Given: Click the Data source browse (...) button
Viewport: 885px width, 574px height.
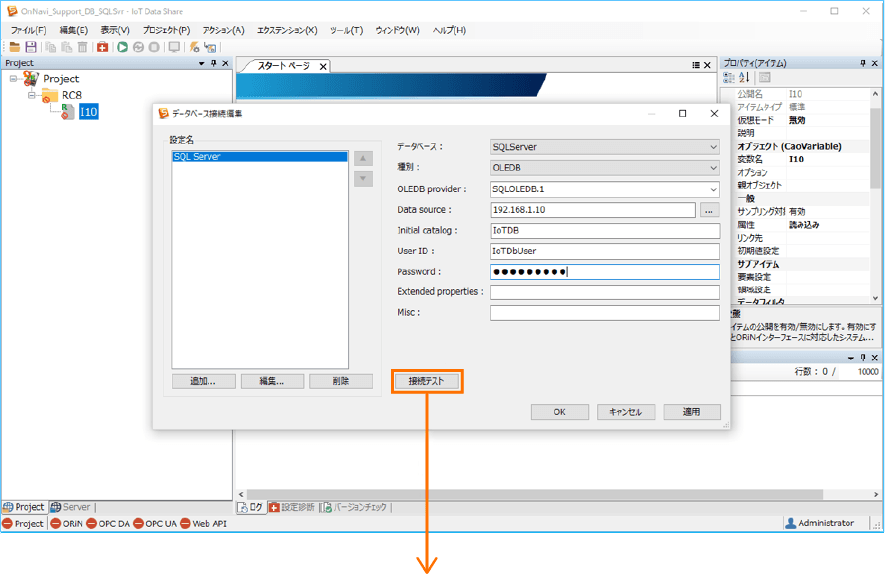Looking at the screenshot, I should click(709, 210).
